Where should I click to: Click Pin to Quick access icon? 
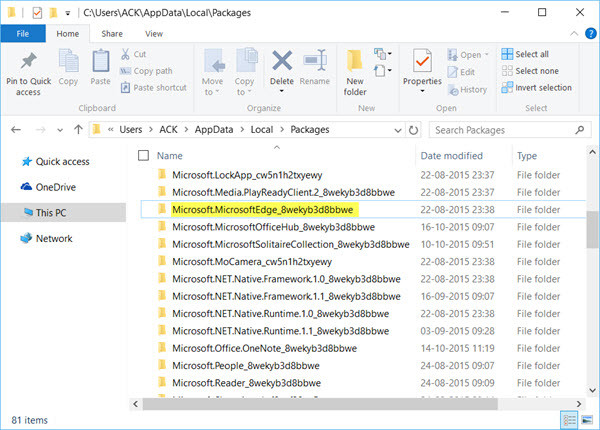[28, 61]
